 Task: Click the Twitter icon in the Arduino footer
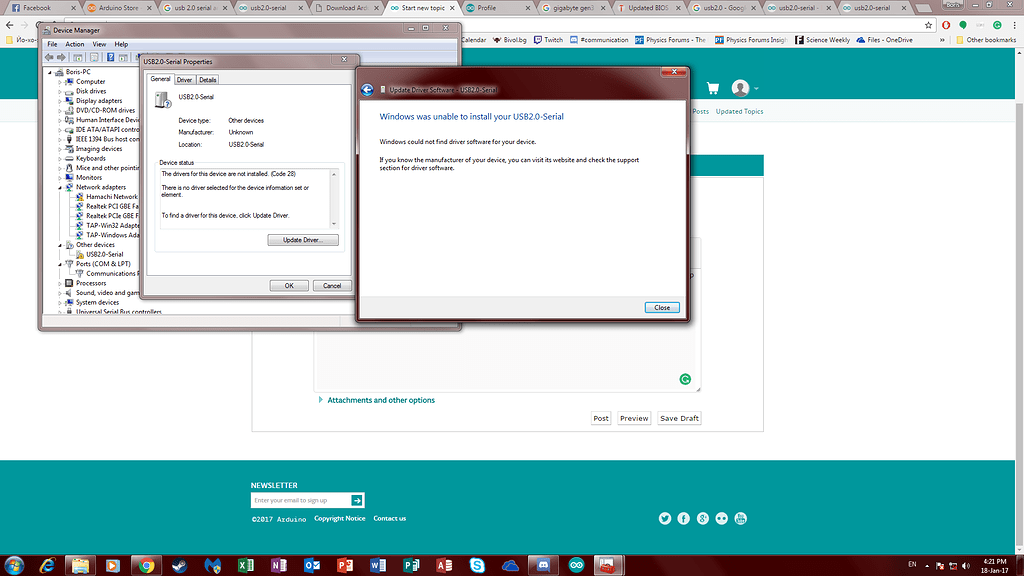pos(665,518)
